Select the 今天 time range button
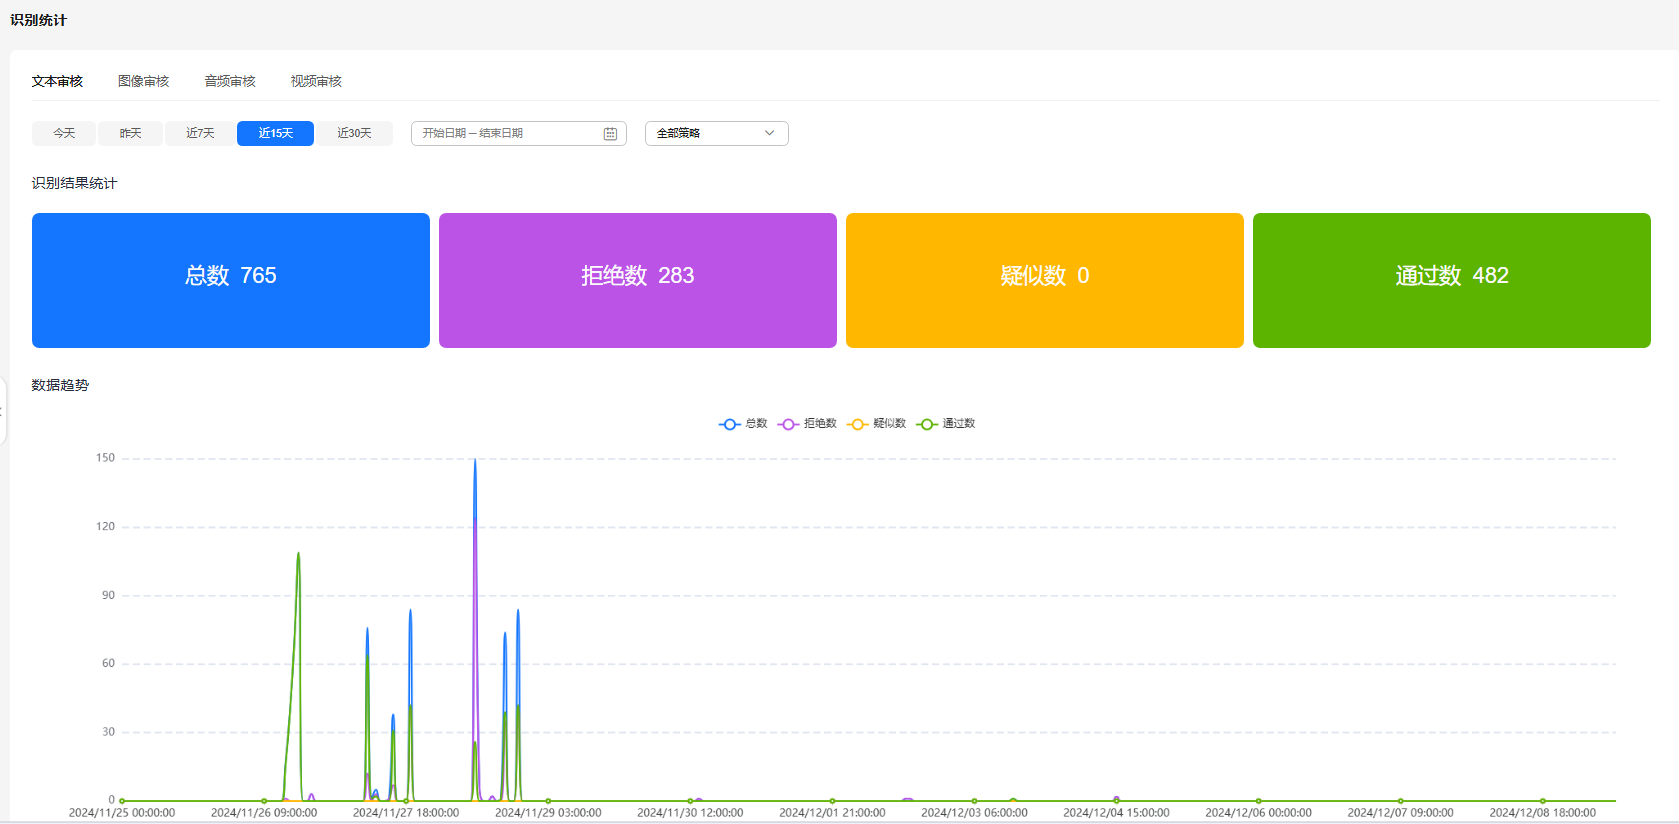The image size is (1679, 824). tap(64, 133)
